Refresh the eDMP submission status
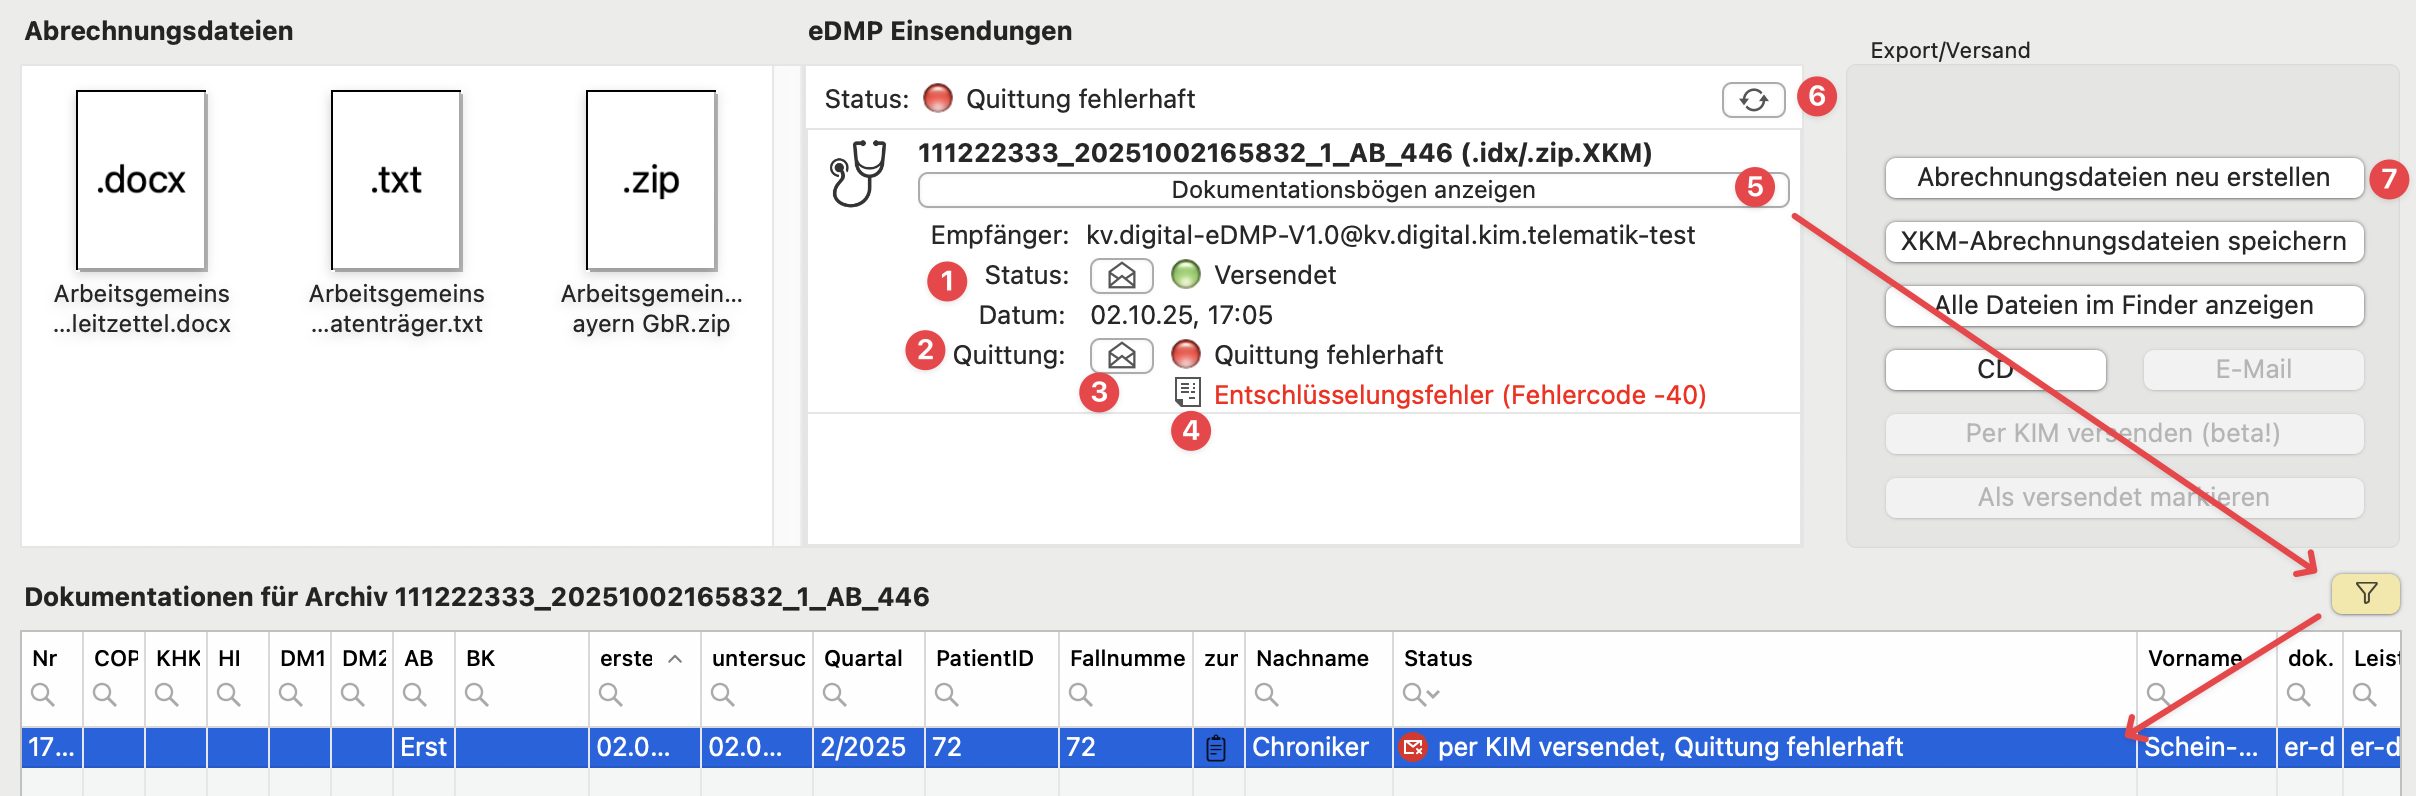2416x796 pixels. (x=1755, y=100)
